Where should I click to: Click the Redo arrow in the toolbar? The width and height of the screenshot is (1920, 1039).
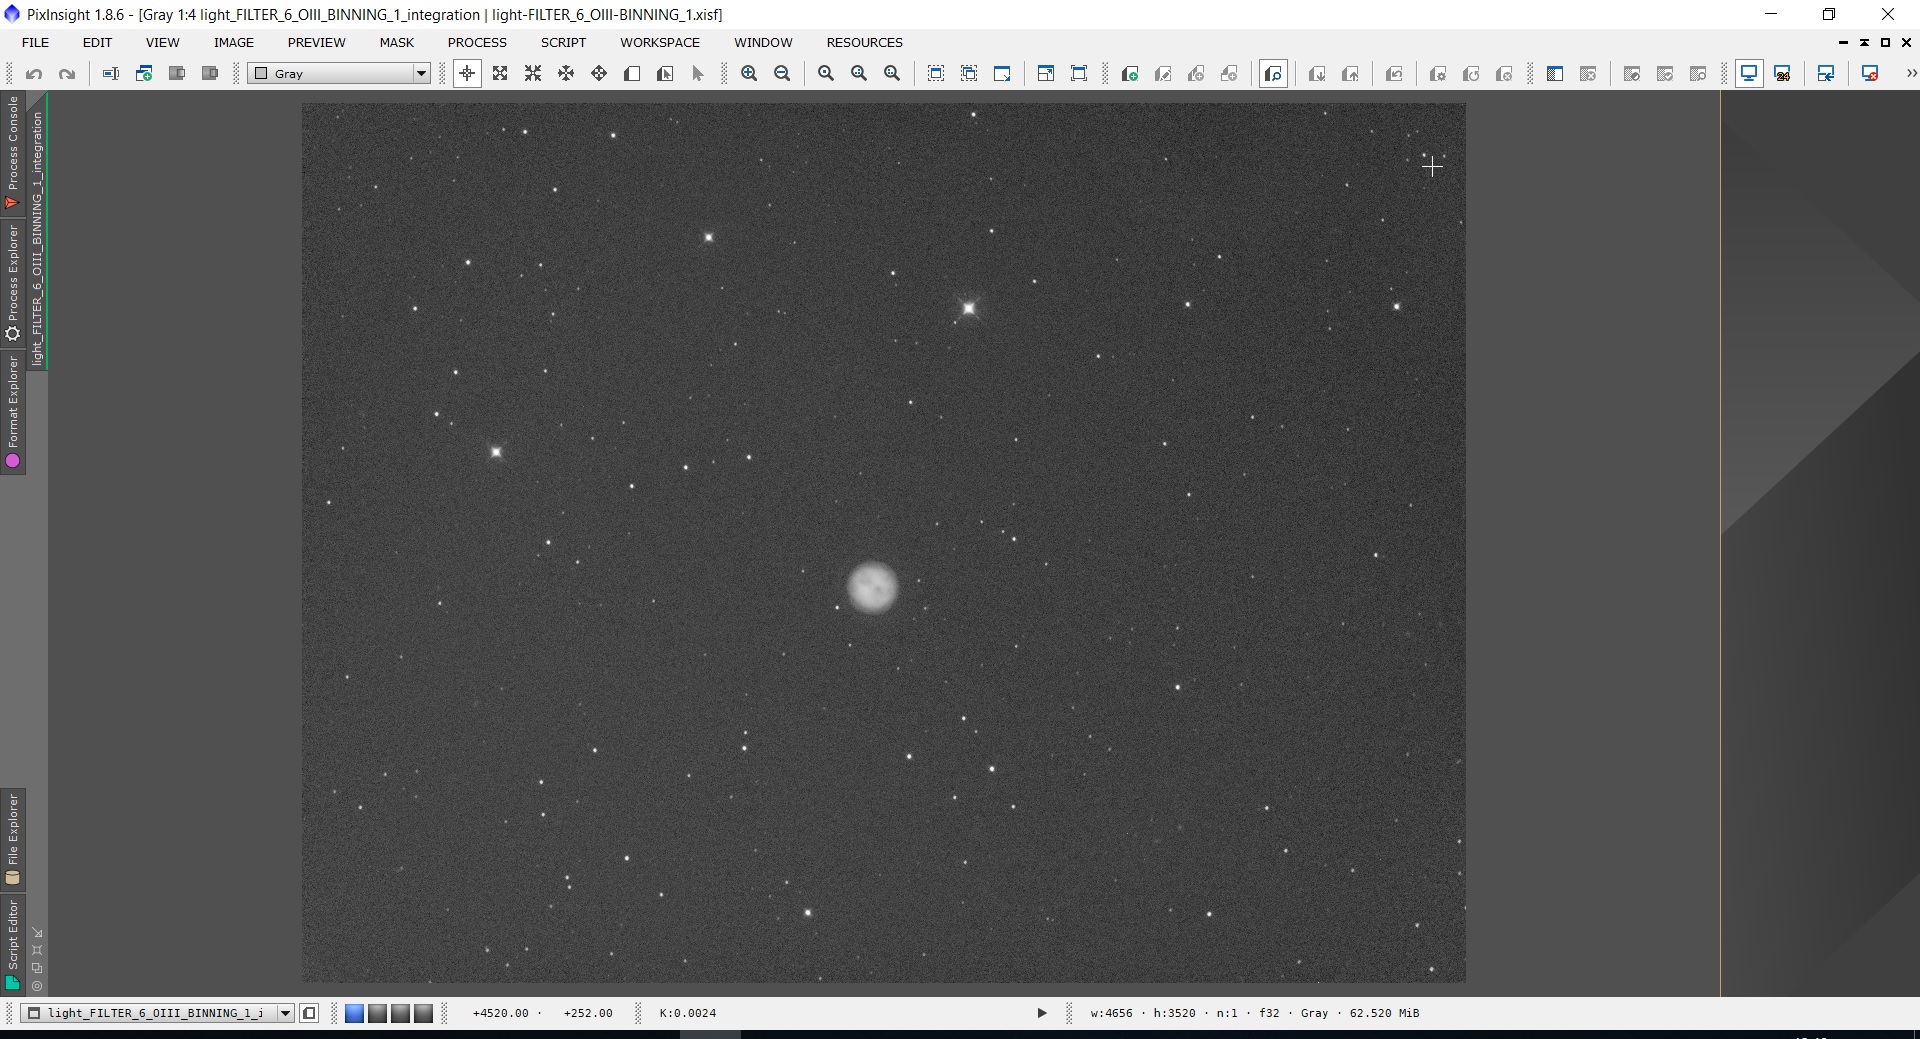(67, 74)
